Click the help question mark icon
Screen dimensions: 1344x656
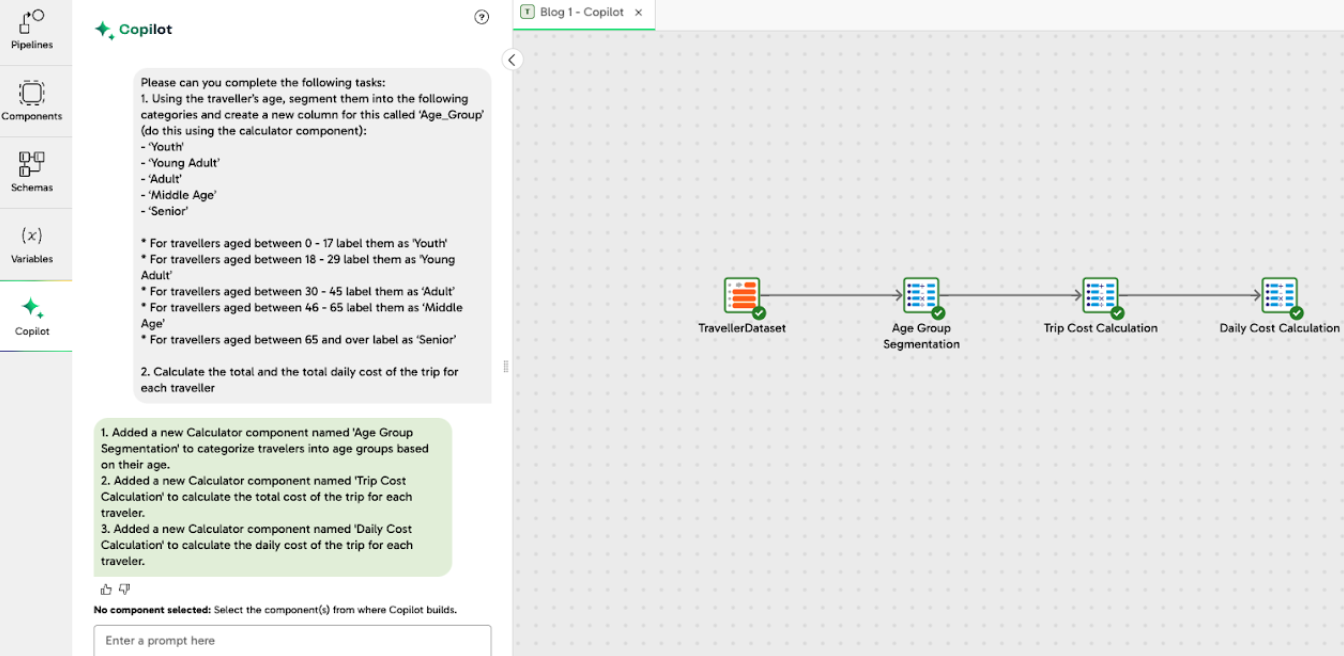[481, 17]
